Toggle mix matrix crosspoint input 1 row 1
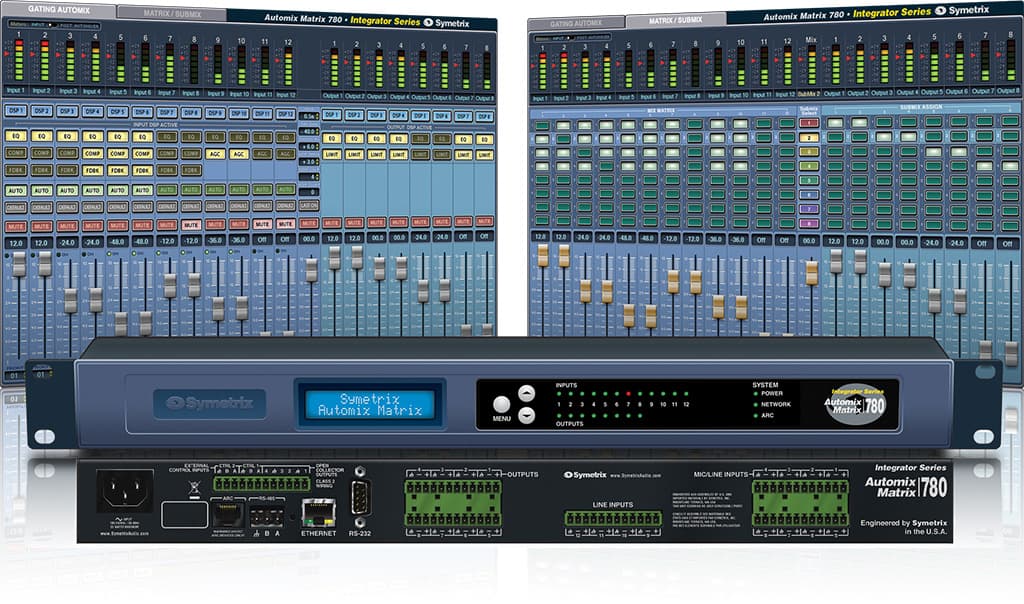 (x=542, y=125)
